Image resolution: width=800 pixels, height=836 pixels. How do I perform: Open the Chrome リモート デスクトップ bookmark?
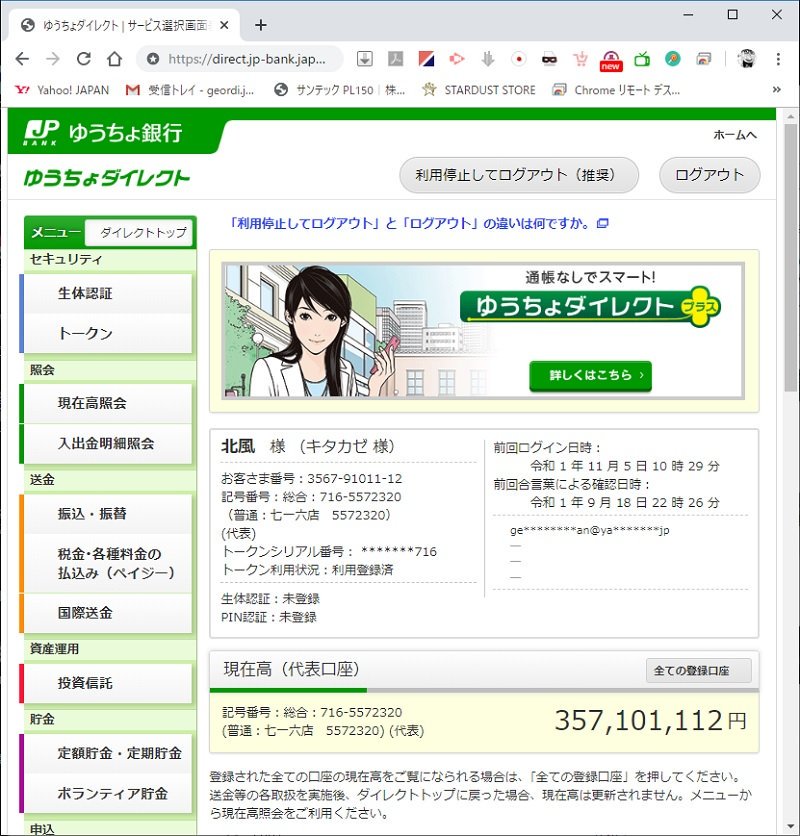pos(616,90)
